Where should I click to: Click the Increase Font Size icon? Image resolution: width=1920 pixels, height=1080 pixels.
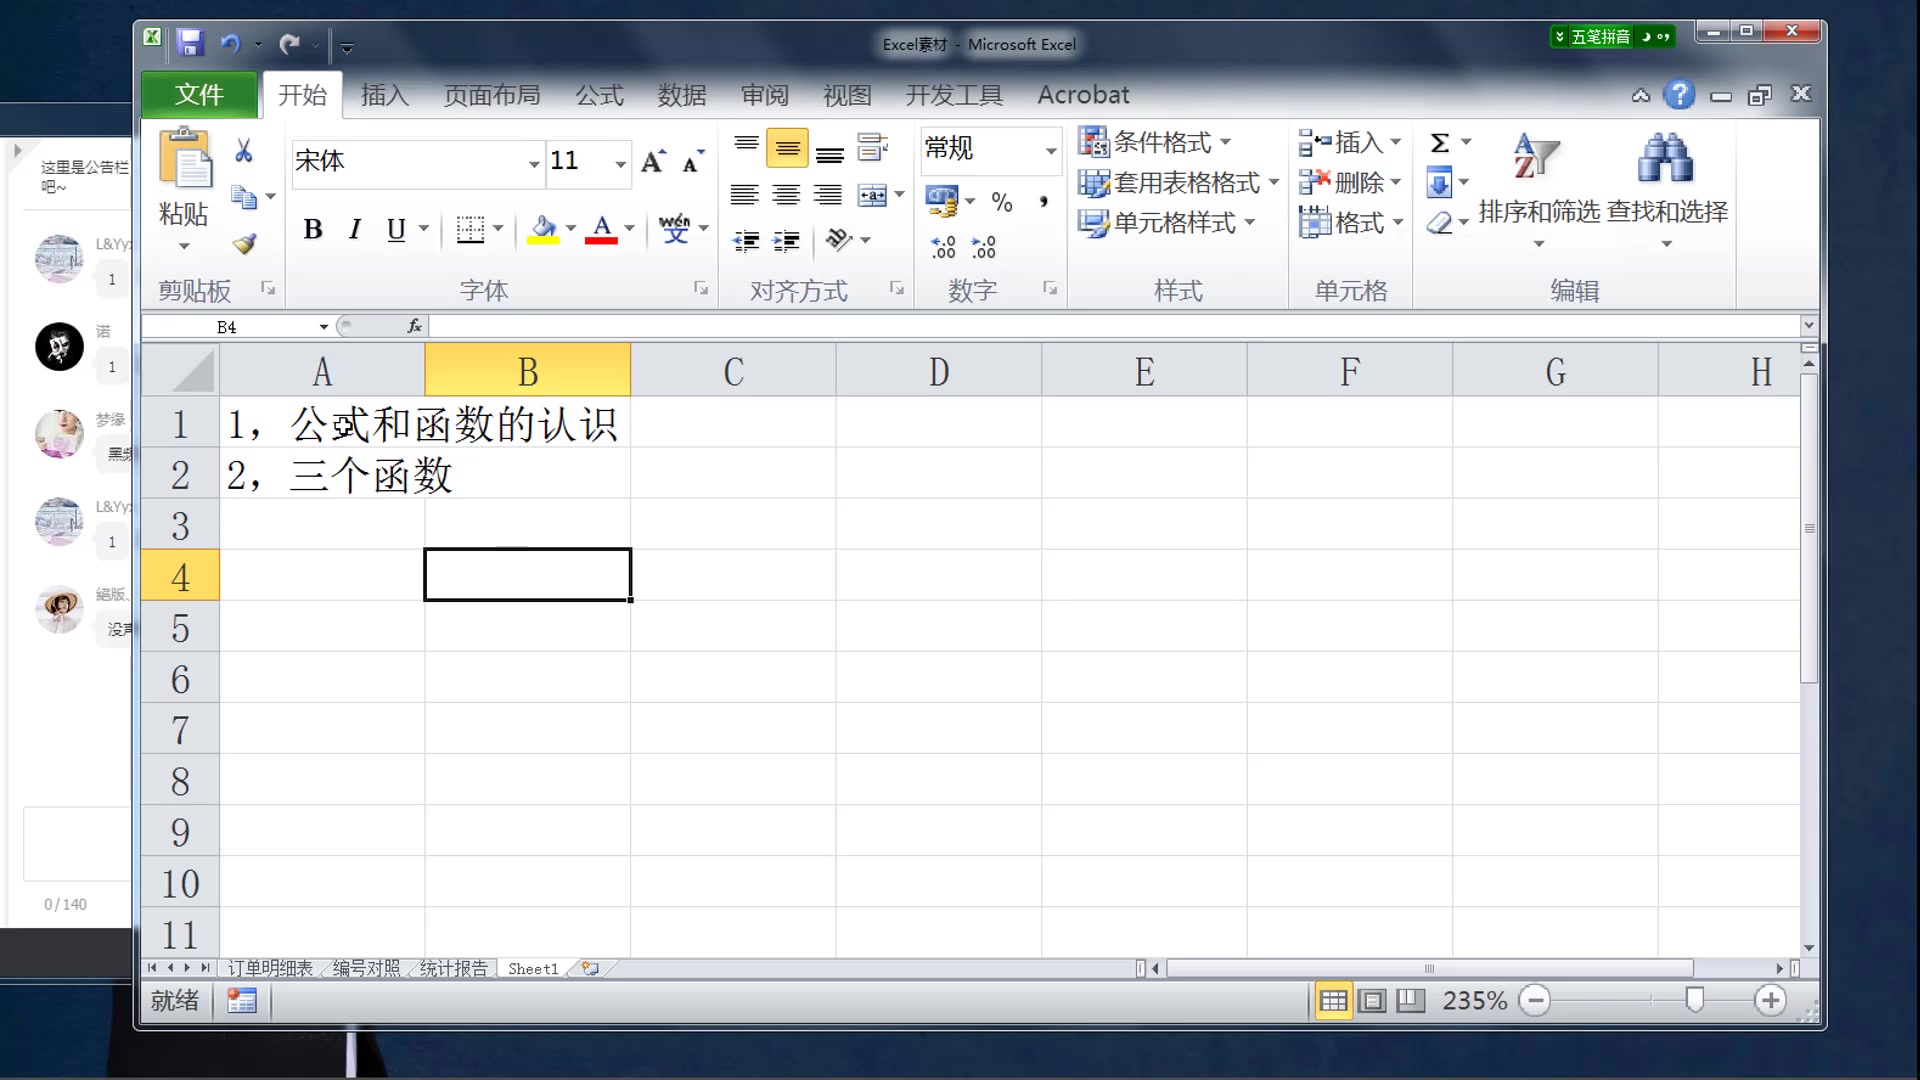[x=653, y=161]
